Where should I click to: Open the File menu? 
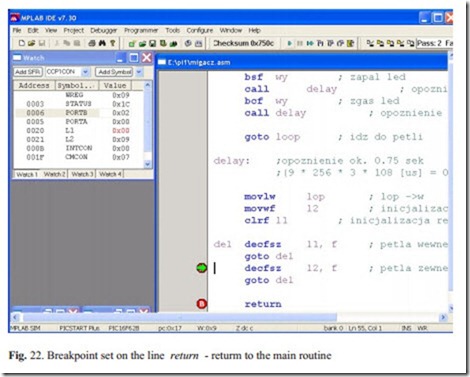click(x=17, y=30)
